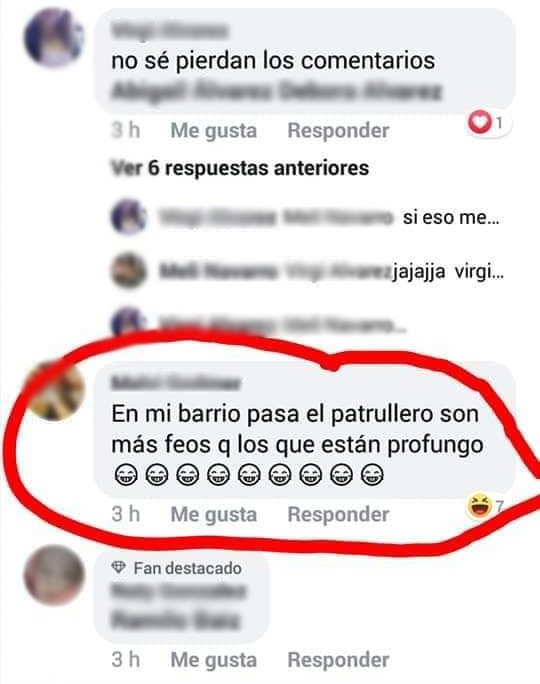540x684 pixels.
Task: Open blurred tagged names under top comment
Action: [277, 91]
